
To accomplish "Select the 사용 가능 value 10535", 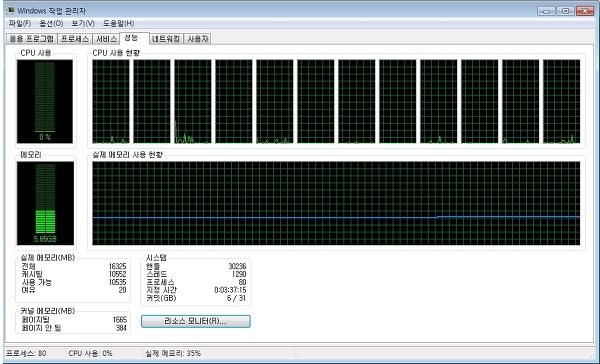I will pos(117,282).
